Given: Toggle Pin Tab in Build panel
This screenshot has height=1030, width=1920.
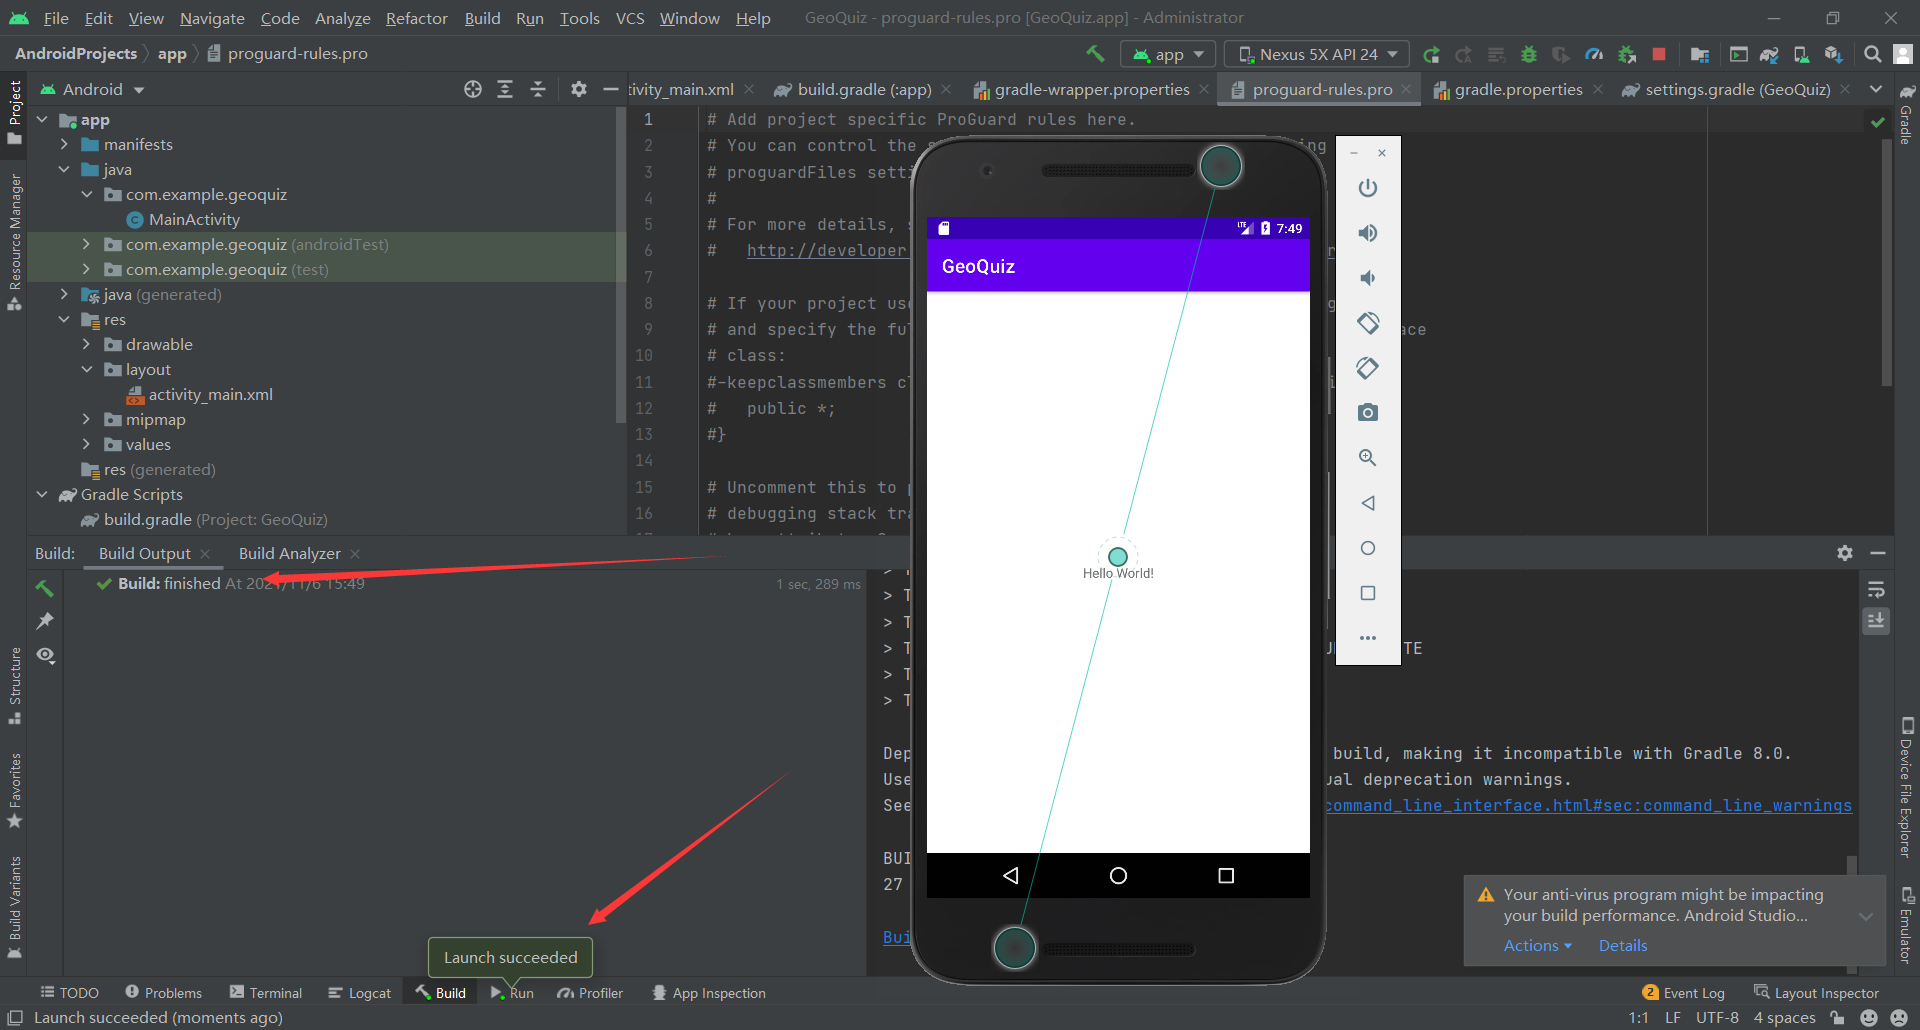Looking at the screenshot, I should [x=45, y=621].
